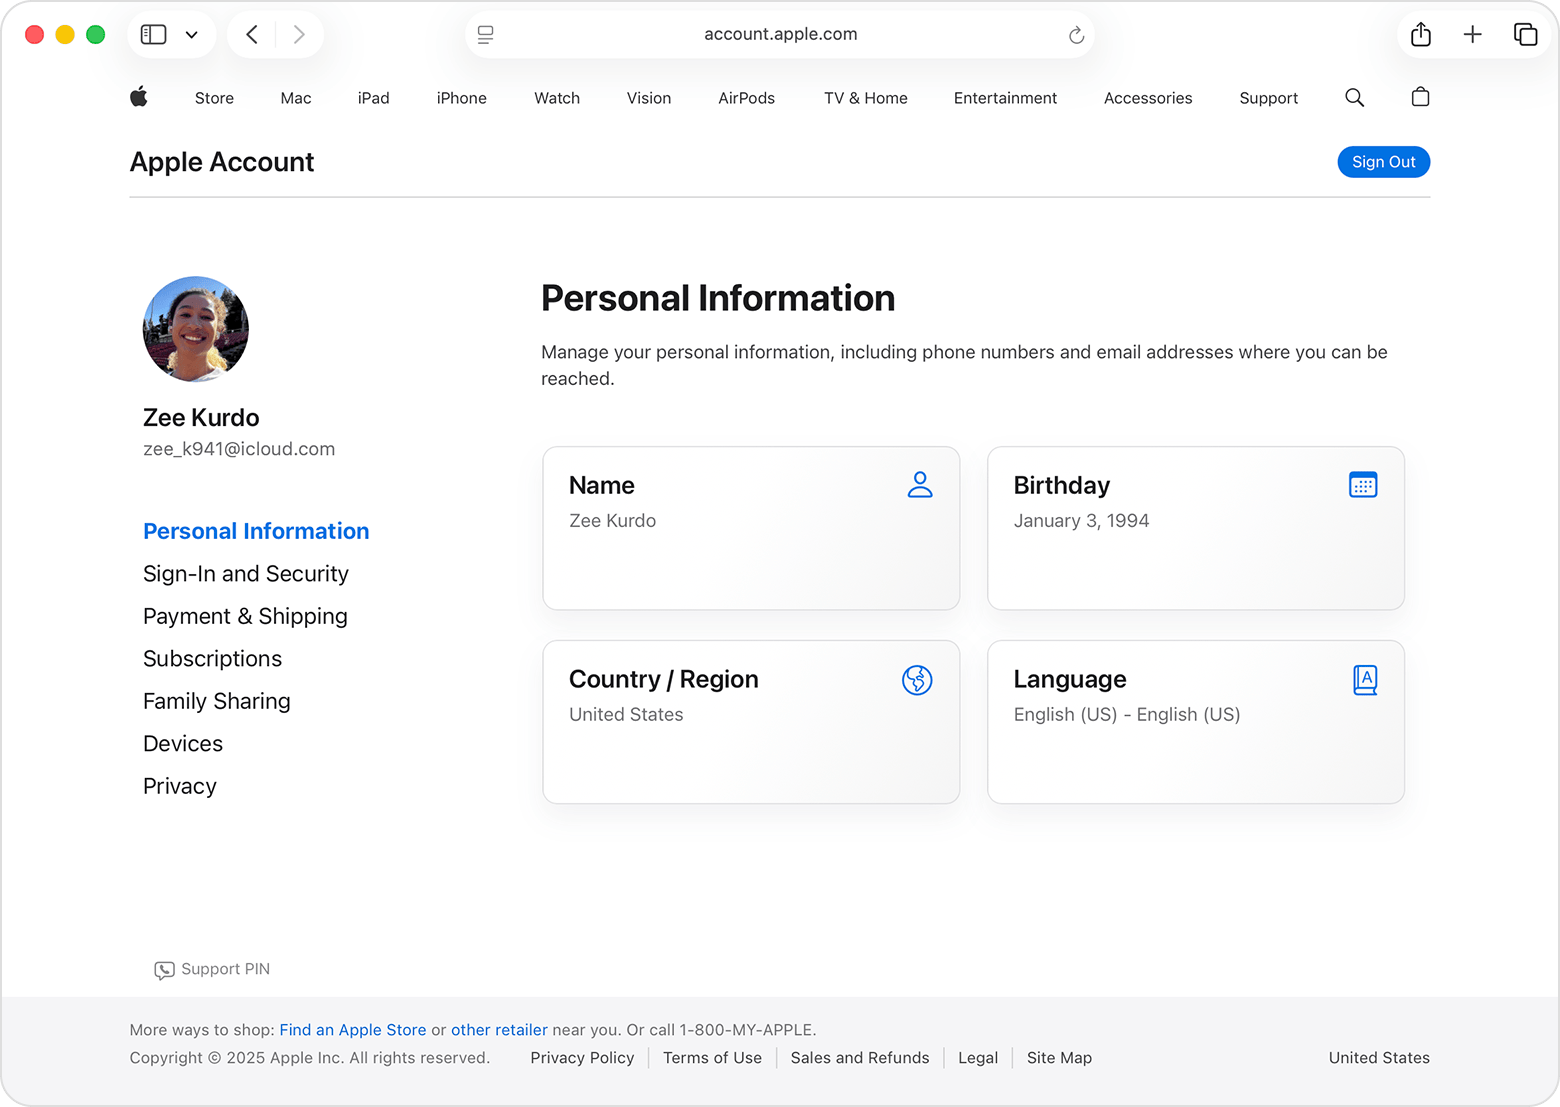Select Sign-In and Security in the sidebar
This screenshot has height=1107, width=1560.
click(x=245, y=573)
